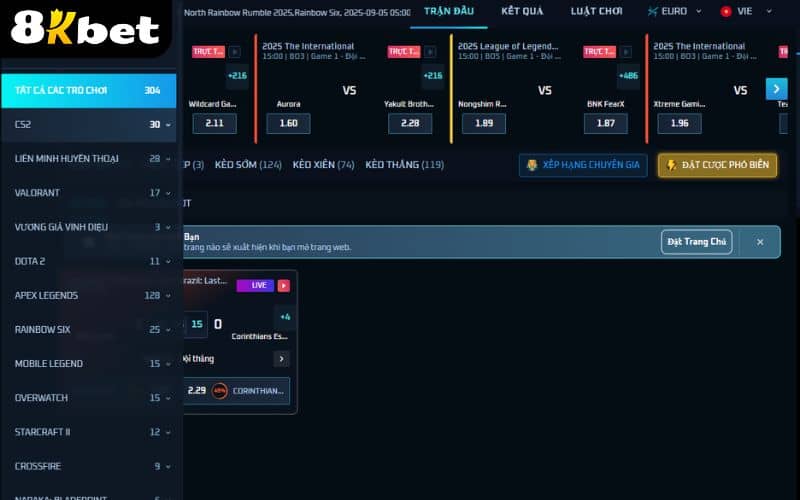The width and height of the screenshot is (800, 500).
Task: Open the +486 markets for the BNK FearX match
Action: (x=628, y=76)
